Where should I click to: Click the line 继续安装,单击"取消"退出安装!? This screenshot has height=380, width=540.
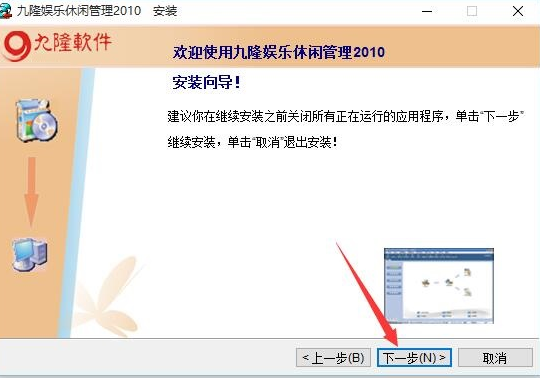252,142
